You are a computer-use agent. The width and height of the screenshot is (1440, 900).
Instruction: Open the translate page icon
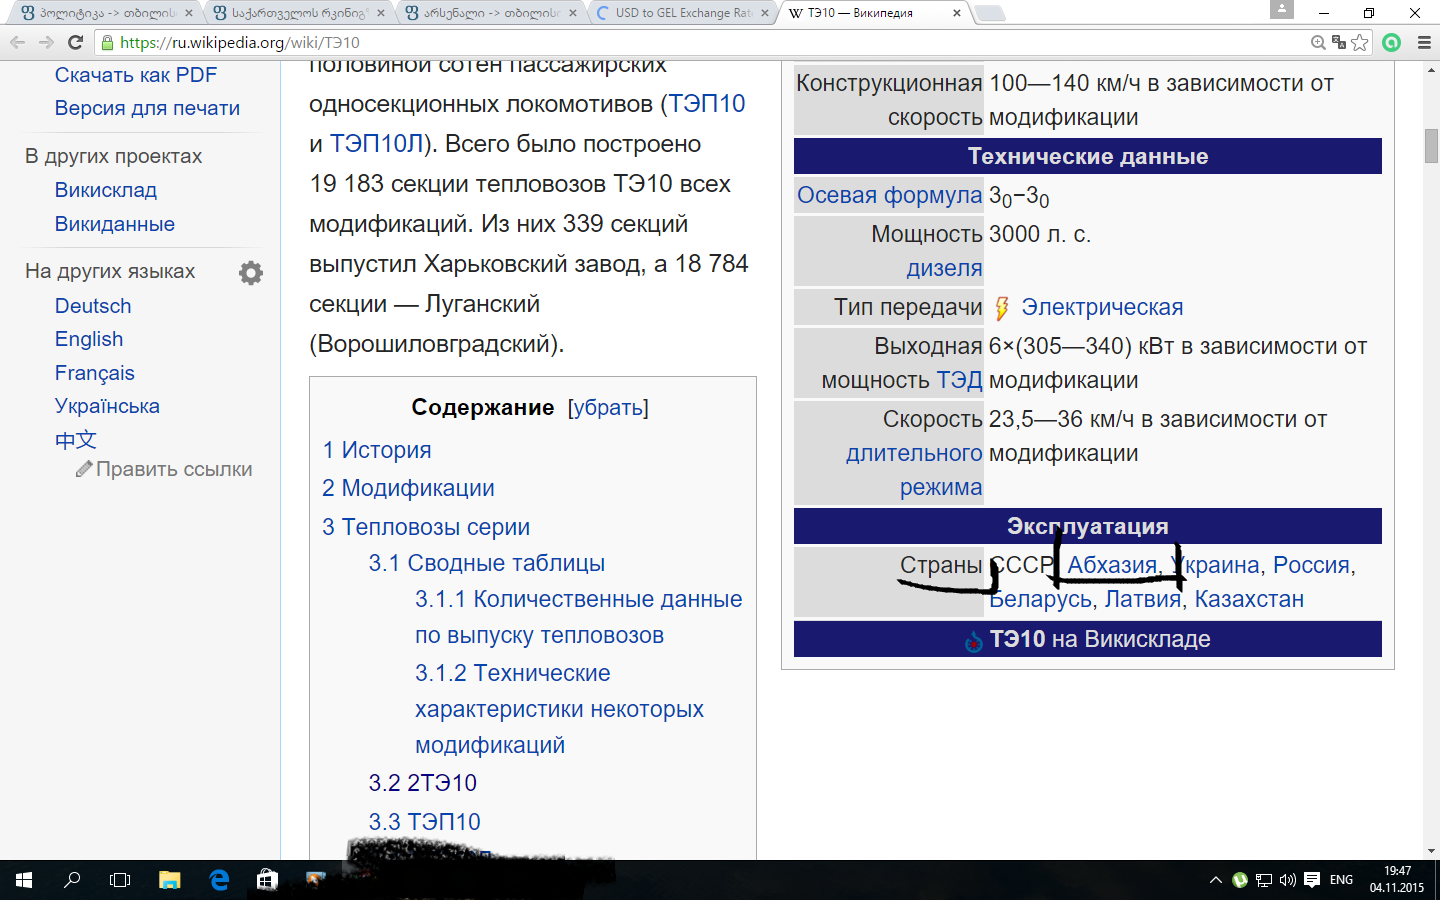click(1339, 42)
